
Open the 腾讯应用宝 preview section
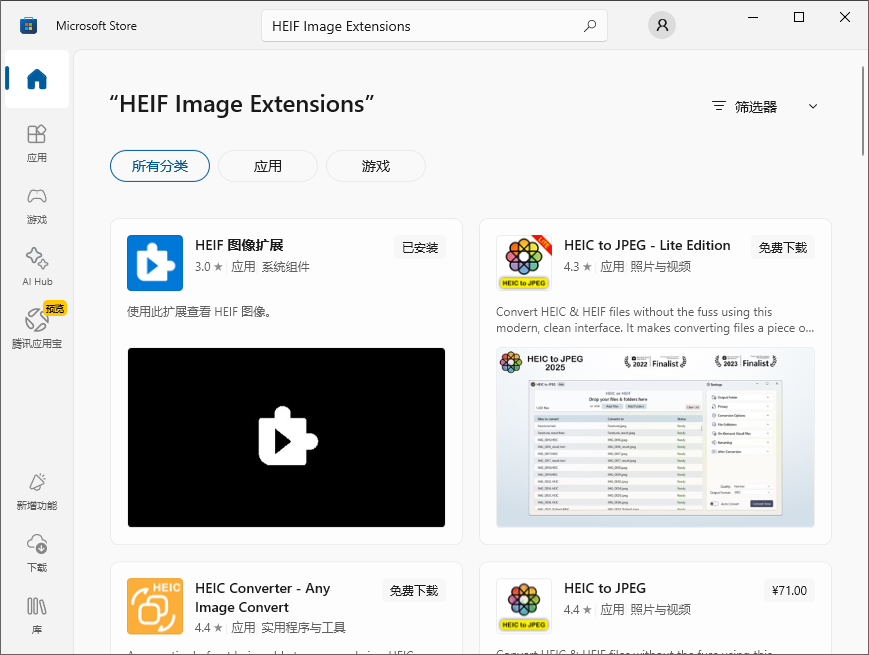click(x=36, y=325)
